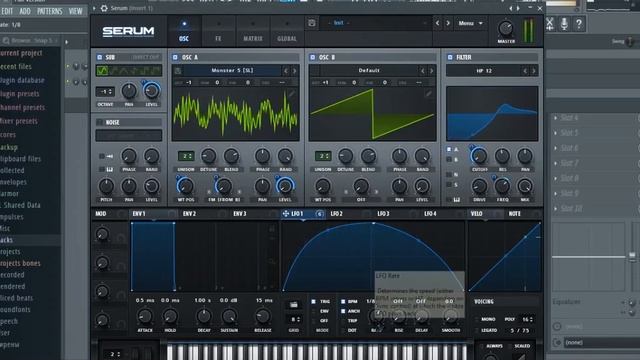This screenshot has height=360, width=640.
Task: Click the FL Studio scissors tool icon
Action: pyautogui.click(x=550, y=24)
